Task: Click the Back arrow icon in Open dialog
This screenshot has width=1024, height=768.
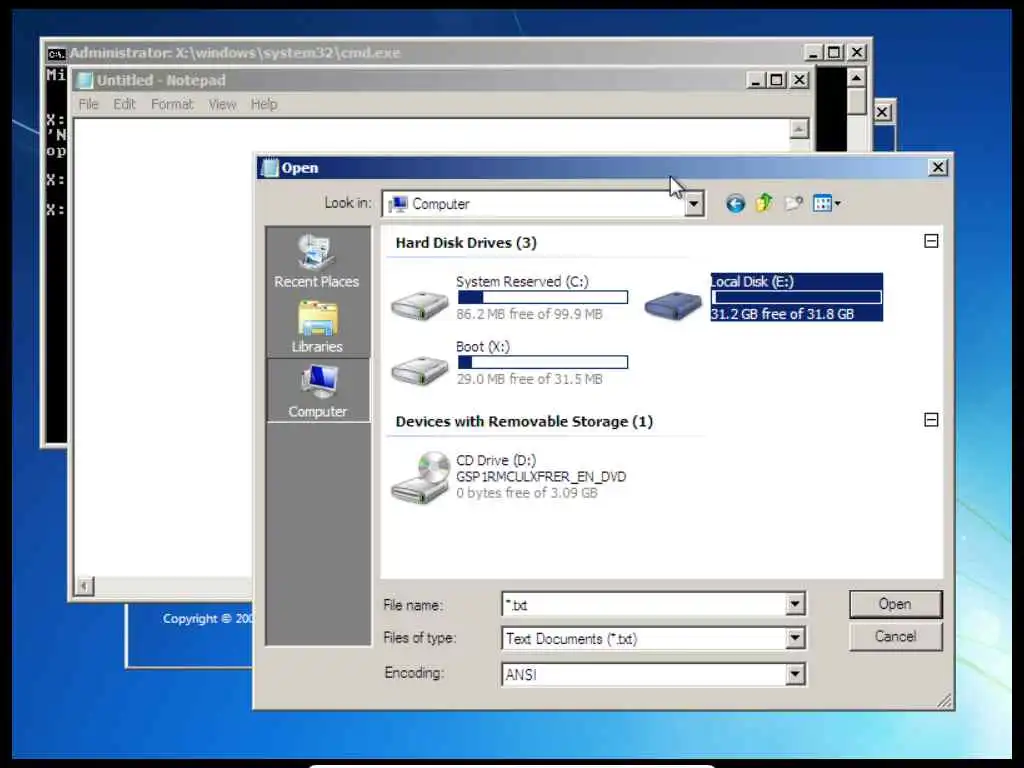Action: [x=735, y=204]
